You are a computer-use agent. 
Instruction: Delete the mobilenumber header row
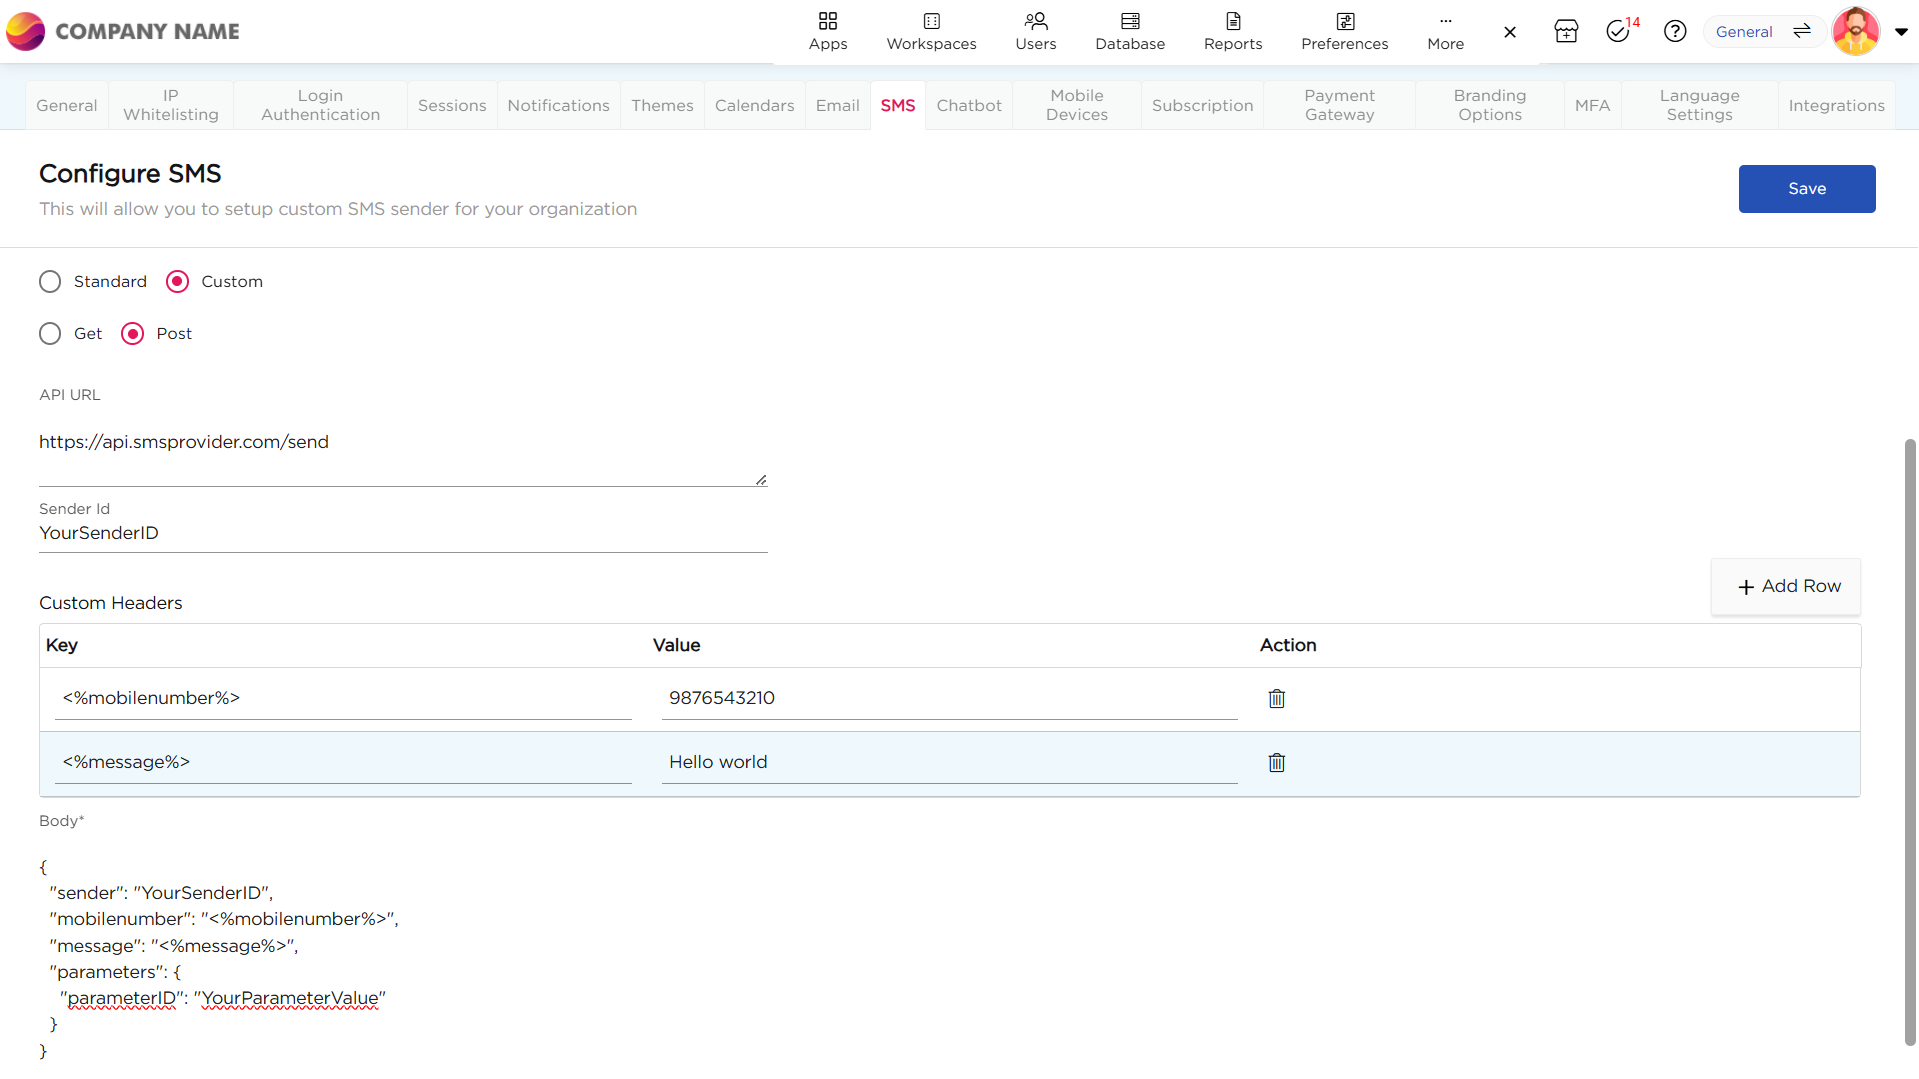click(1276, 699)
